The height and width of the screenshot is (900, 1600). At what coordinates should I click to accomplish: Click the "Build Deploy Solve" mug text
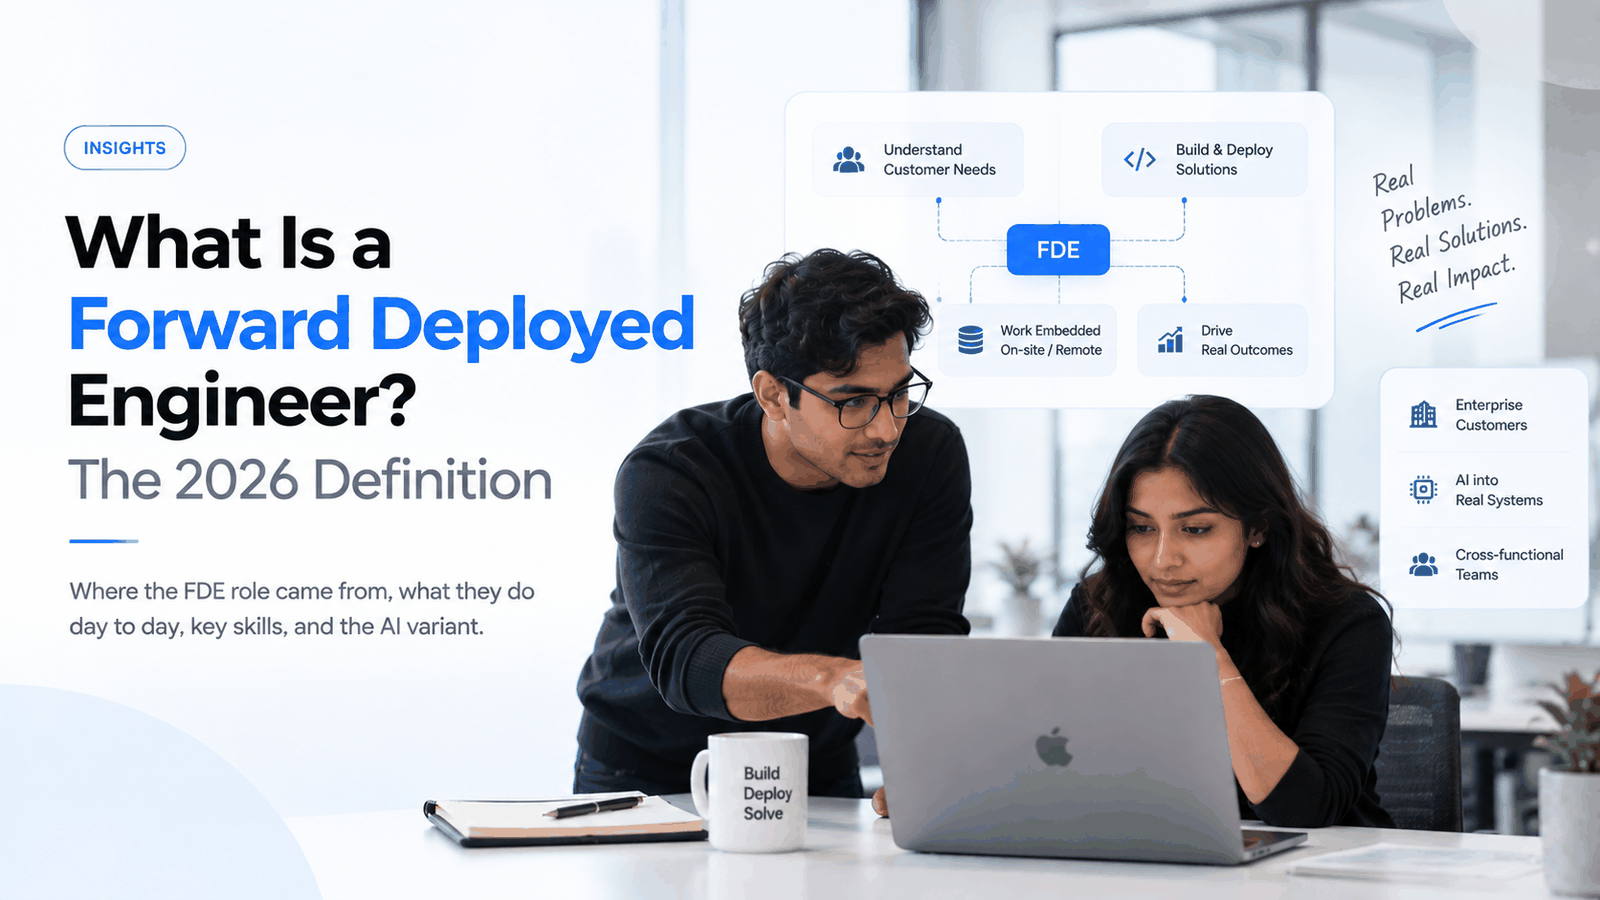[767, 793]
